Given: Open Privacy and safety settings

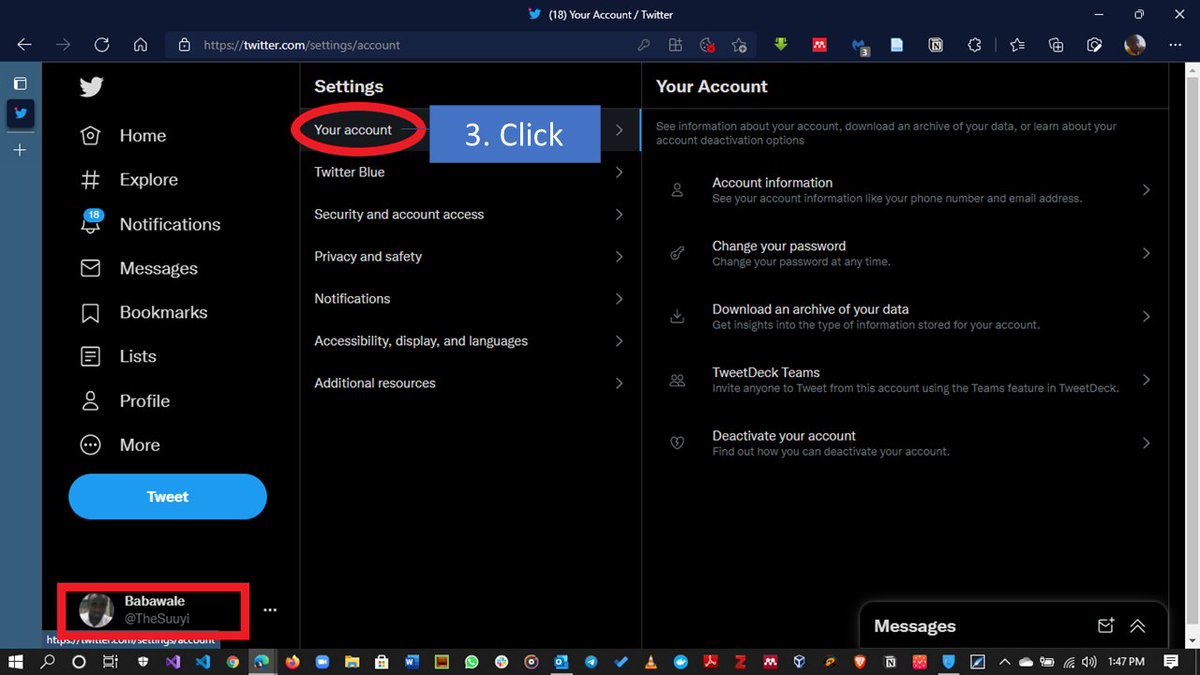Looking at the screenshot, I should point(469,256).
